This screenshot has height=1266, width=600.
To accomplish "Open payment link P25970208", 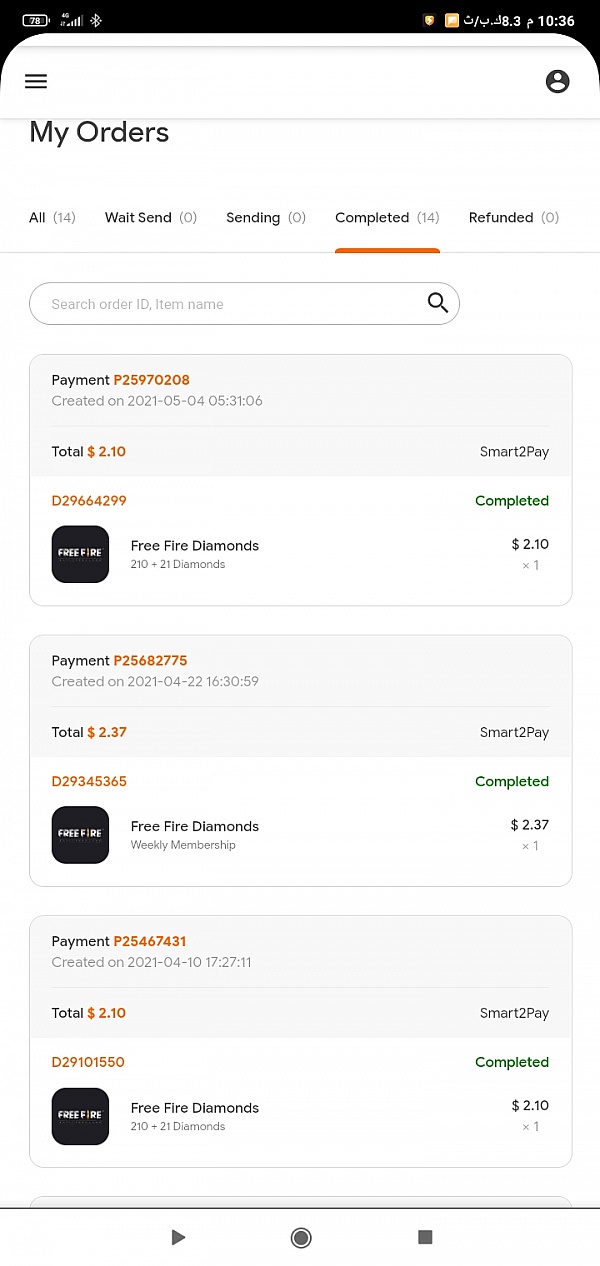I will 151,380.
